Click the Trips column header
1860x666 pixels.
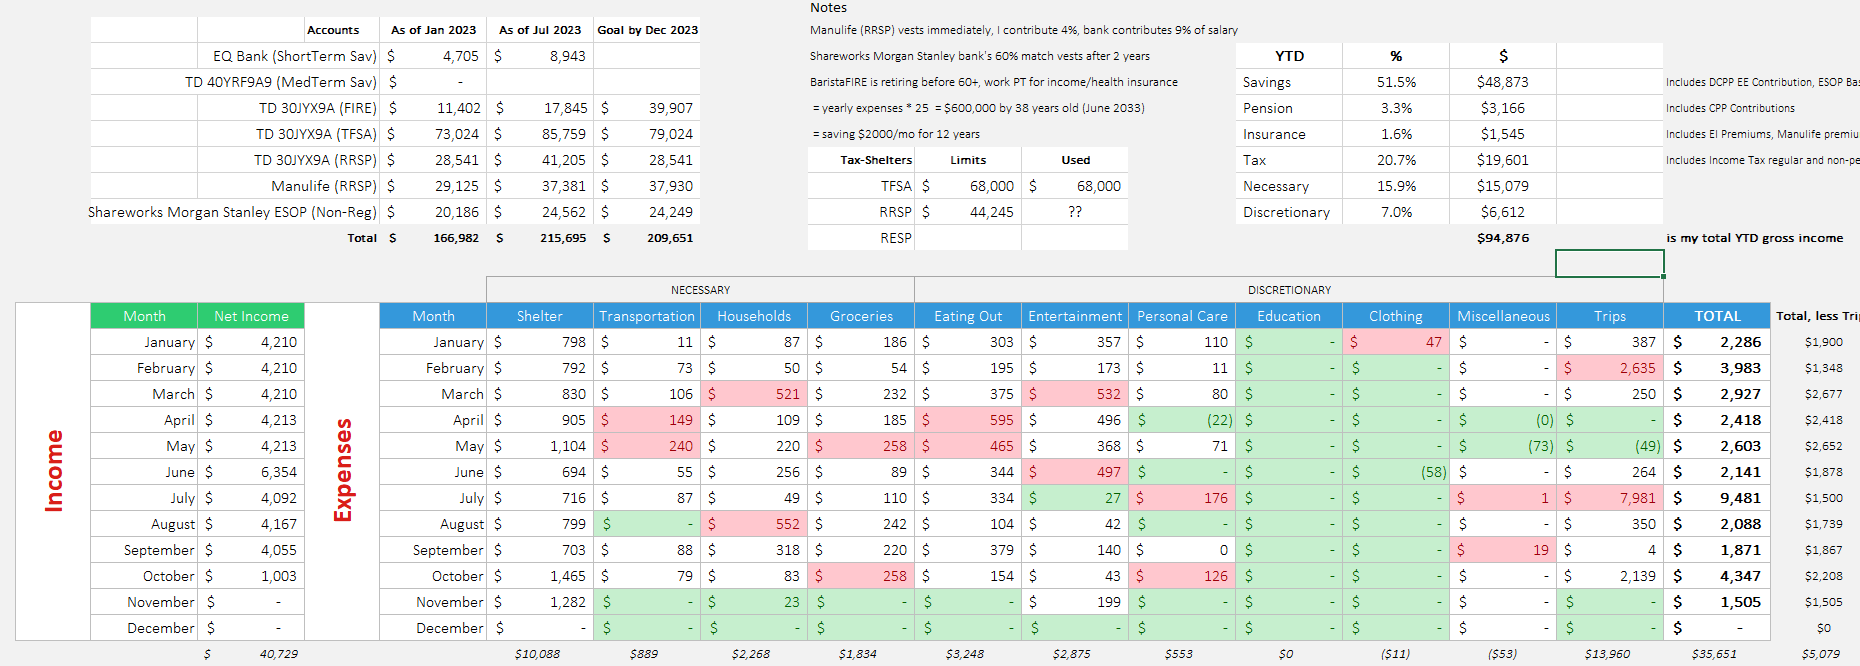pos(1609,316)
